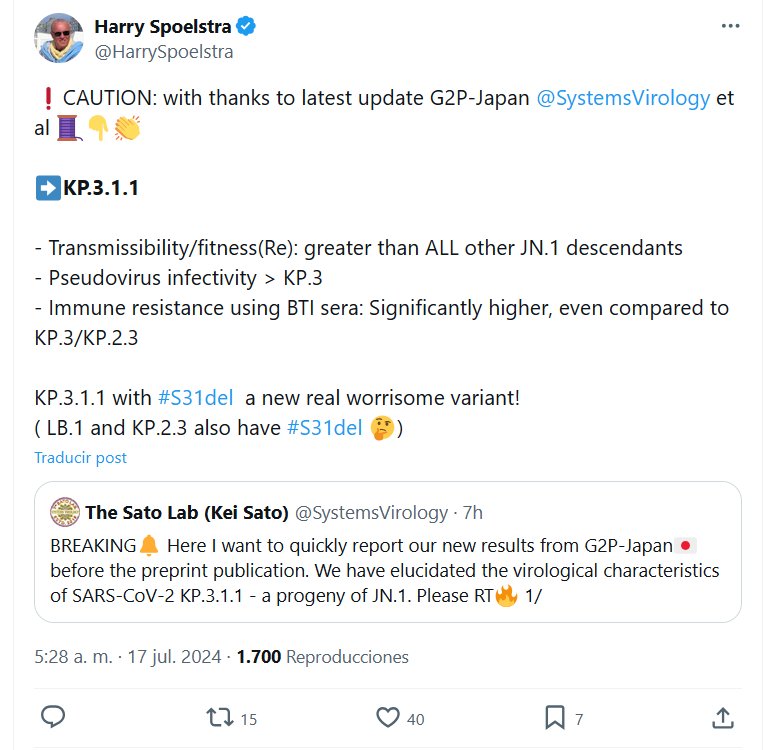The height and width of the screenshot is (750, 774).
Task: Click Harry Spoelstra's profile avatar
Action: pos(58,38)
